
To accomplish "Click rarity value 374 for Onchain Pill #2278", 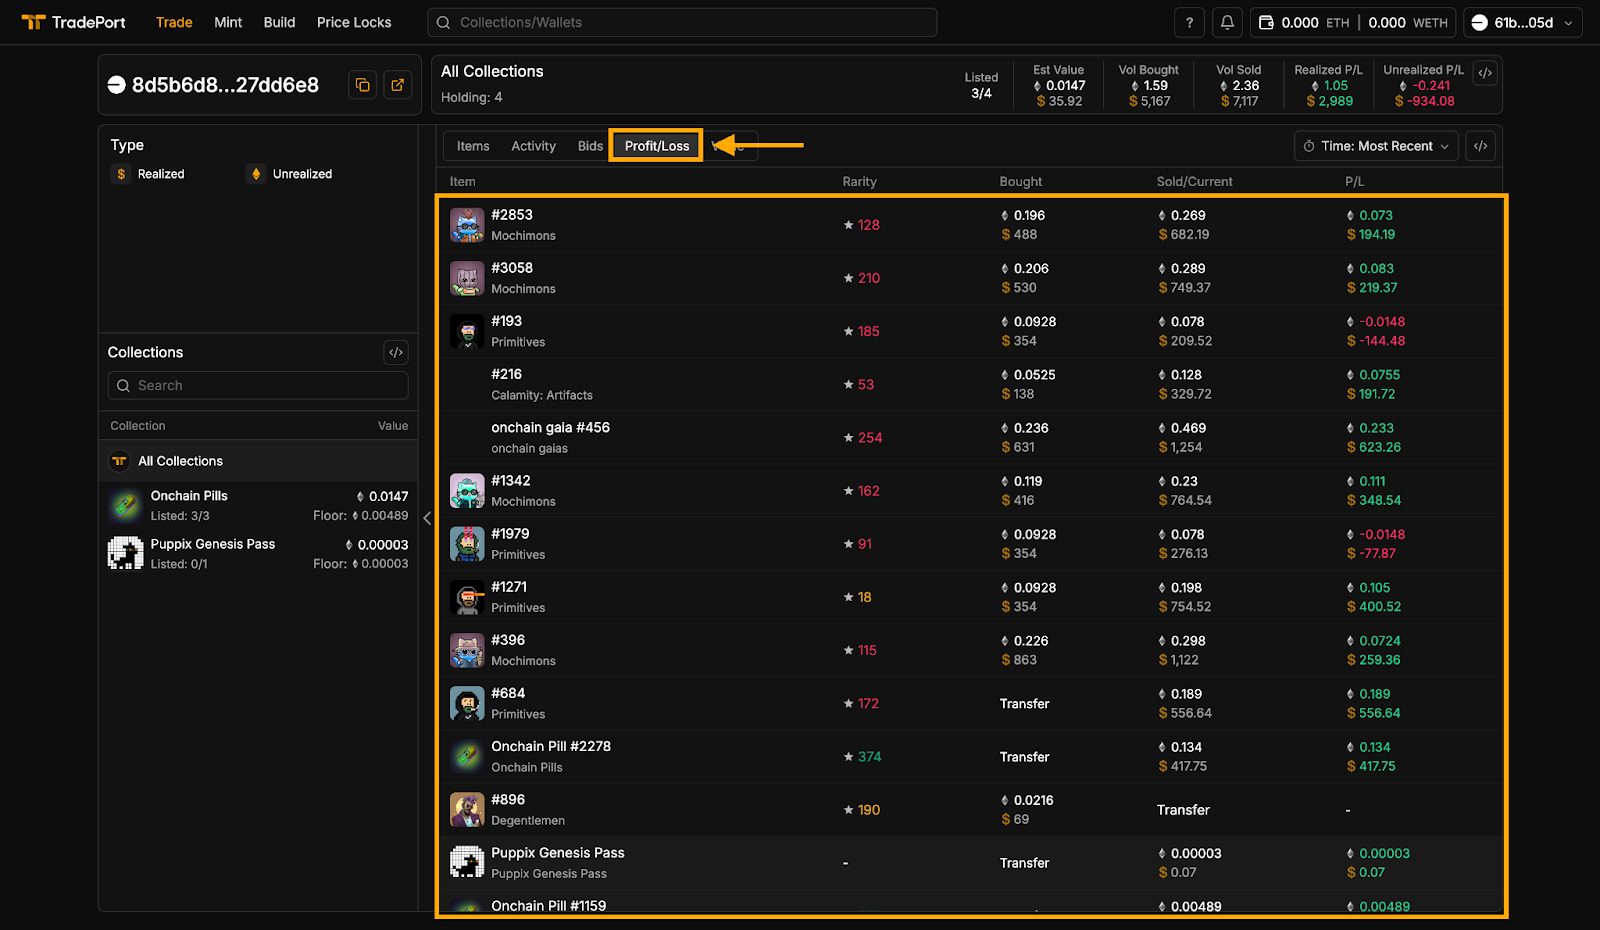I will (869, 757).
